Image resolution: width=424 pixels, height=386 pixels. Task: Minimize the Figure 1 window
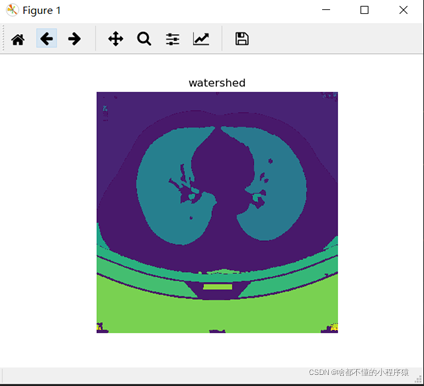[326, 10]
